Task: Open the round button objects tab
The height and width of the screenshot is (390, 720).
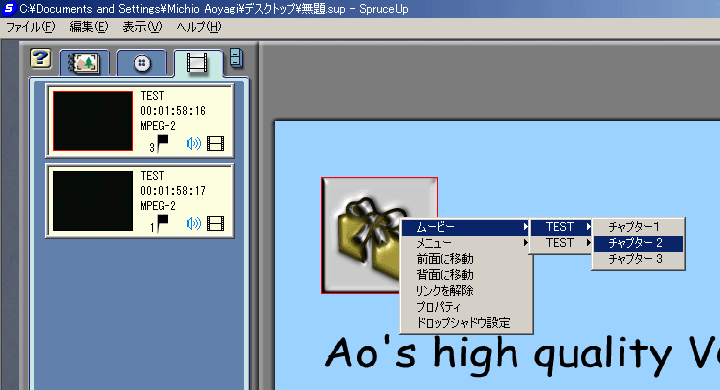Action: point(141,63)
